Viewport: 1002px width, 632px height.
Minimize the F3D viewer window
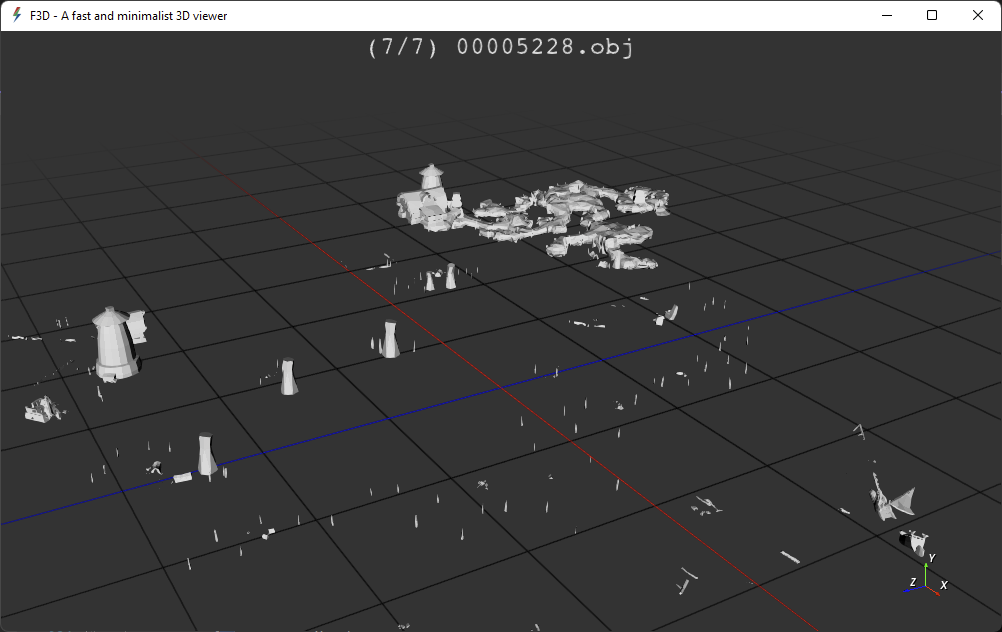887,15
